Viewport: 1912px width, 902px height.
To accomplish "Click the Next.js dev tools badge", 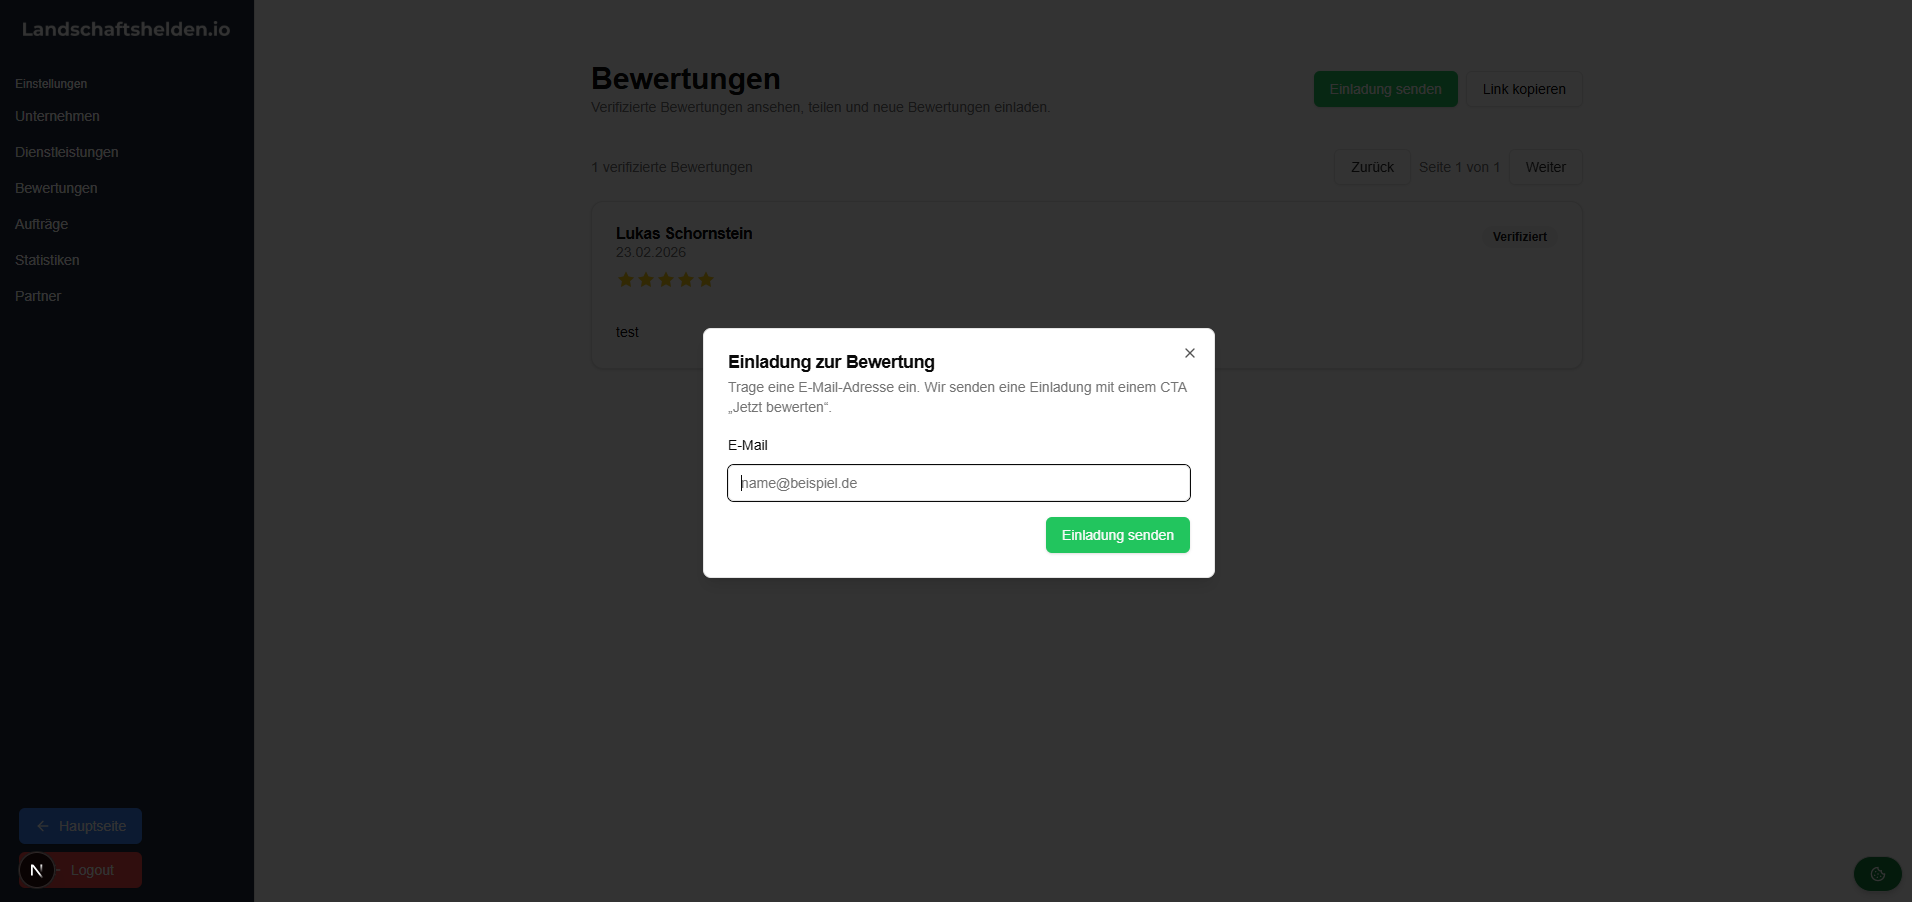I will tap(37, 871).
